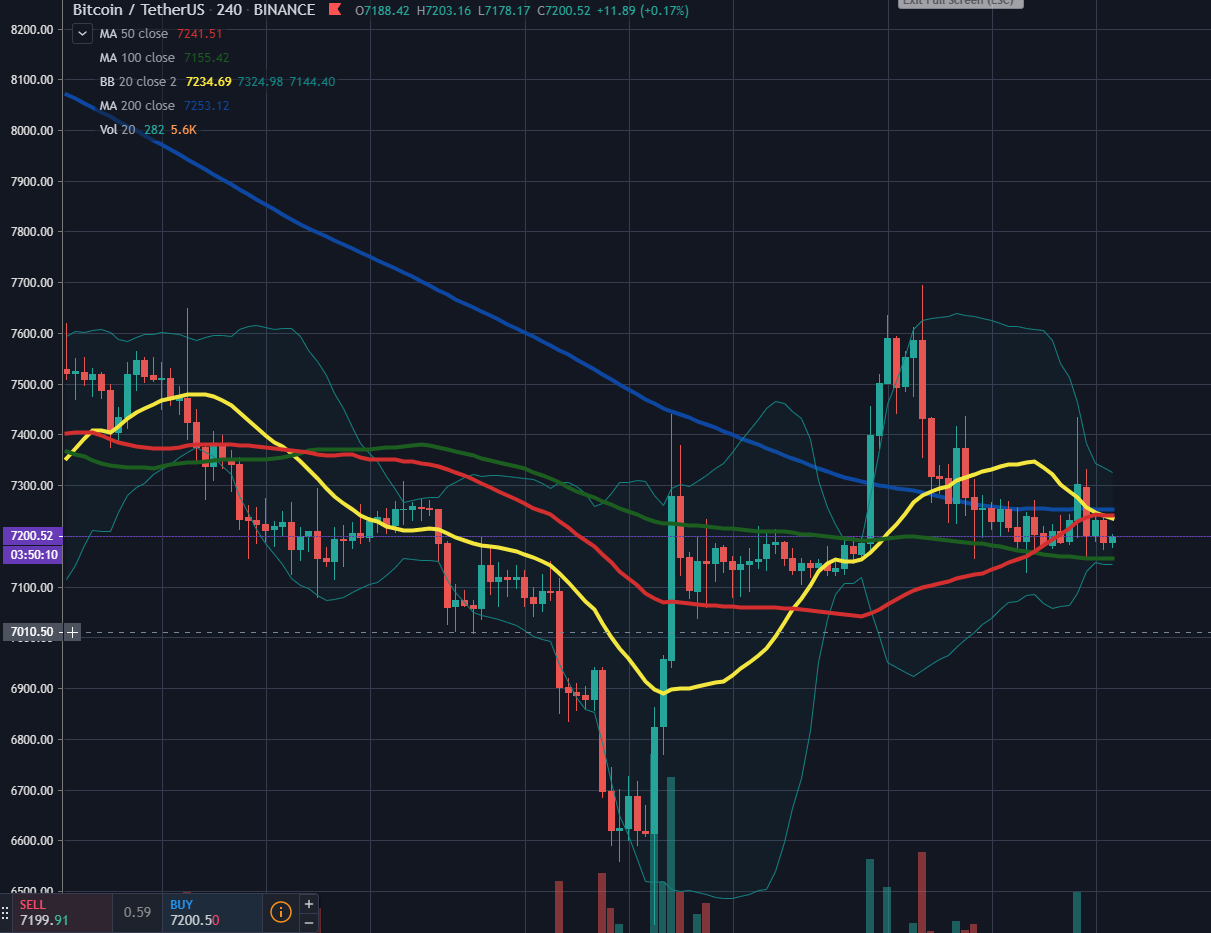Image resolution: width=1211 pixels, height=933 pixels.
Task: Click the 240 timeframe in chart title
Action: tap(229, 10)
